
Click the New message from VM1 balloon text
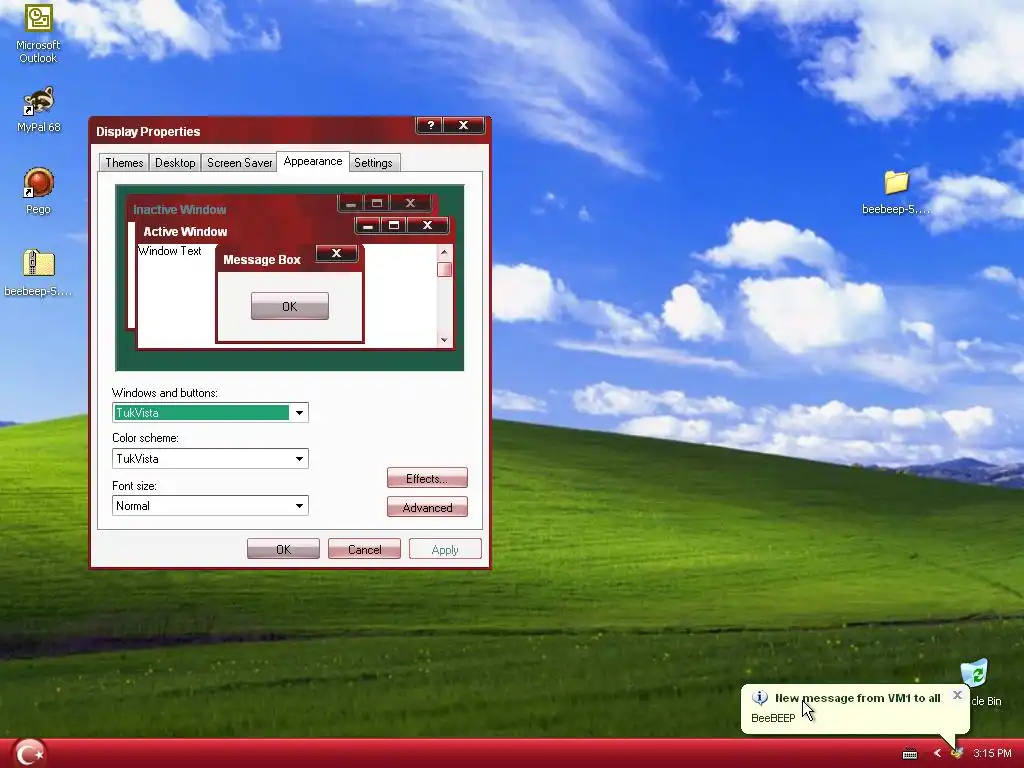[857, 698]
